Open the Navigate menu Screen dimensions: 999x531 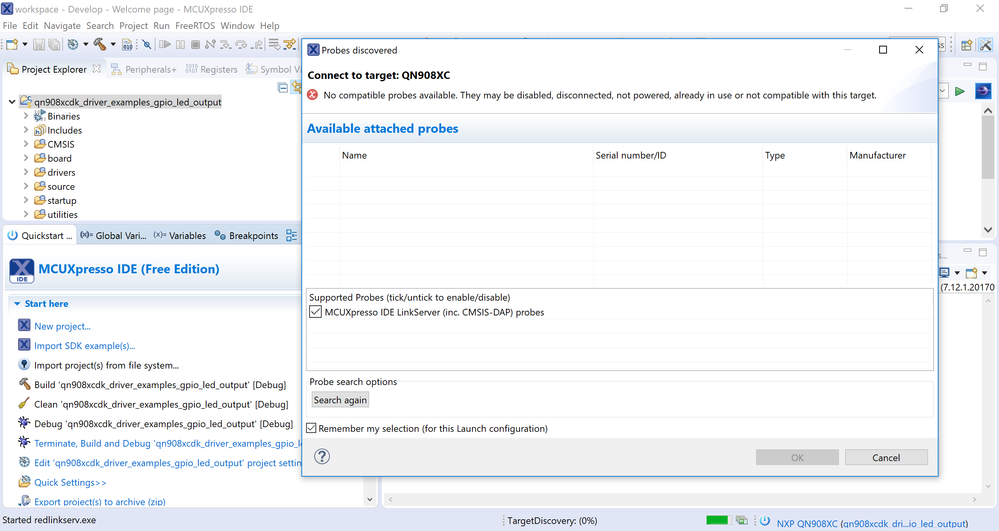pos(62,25)
